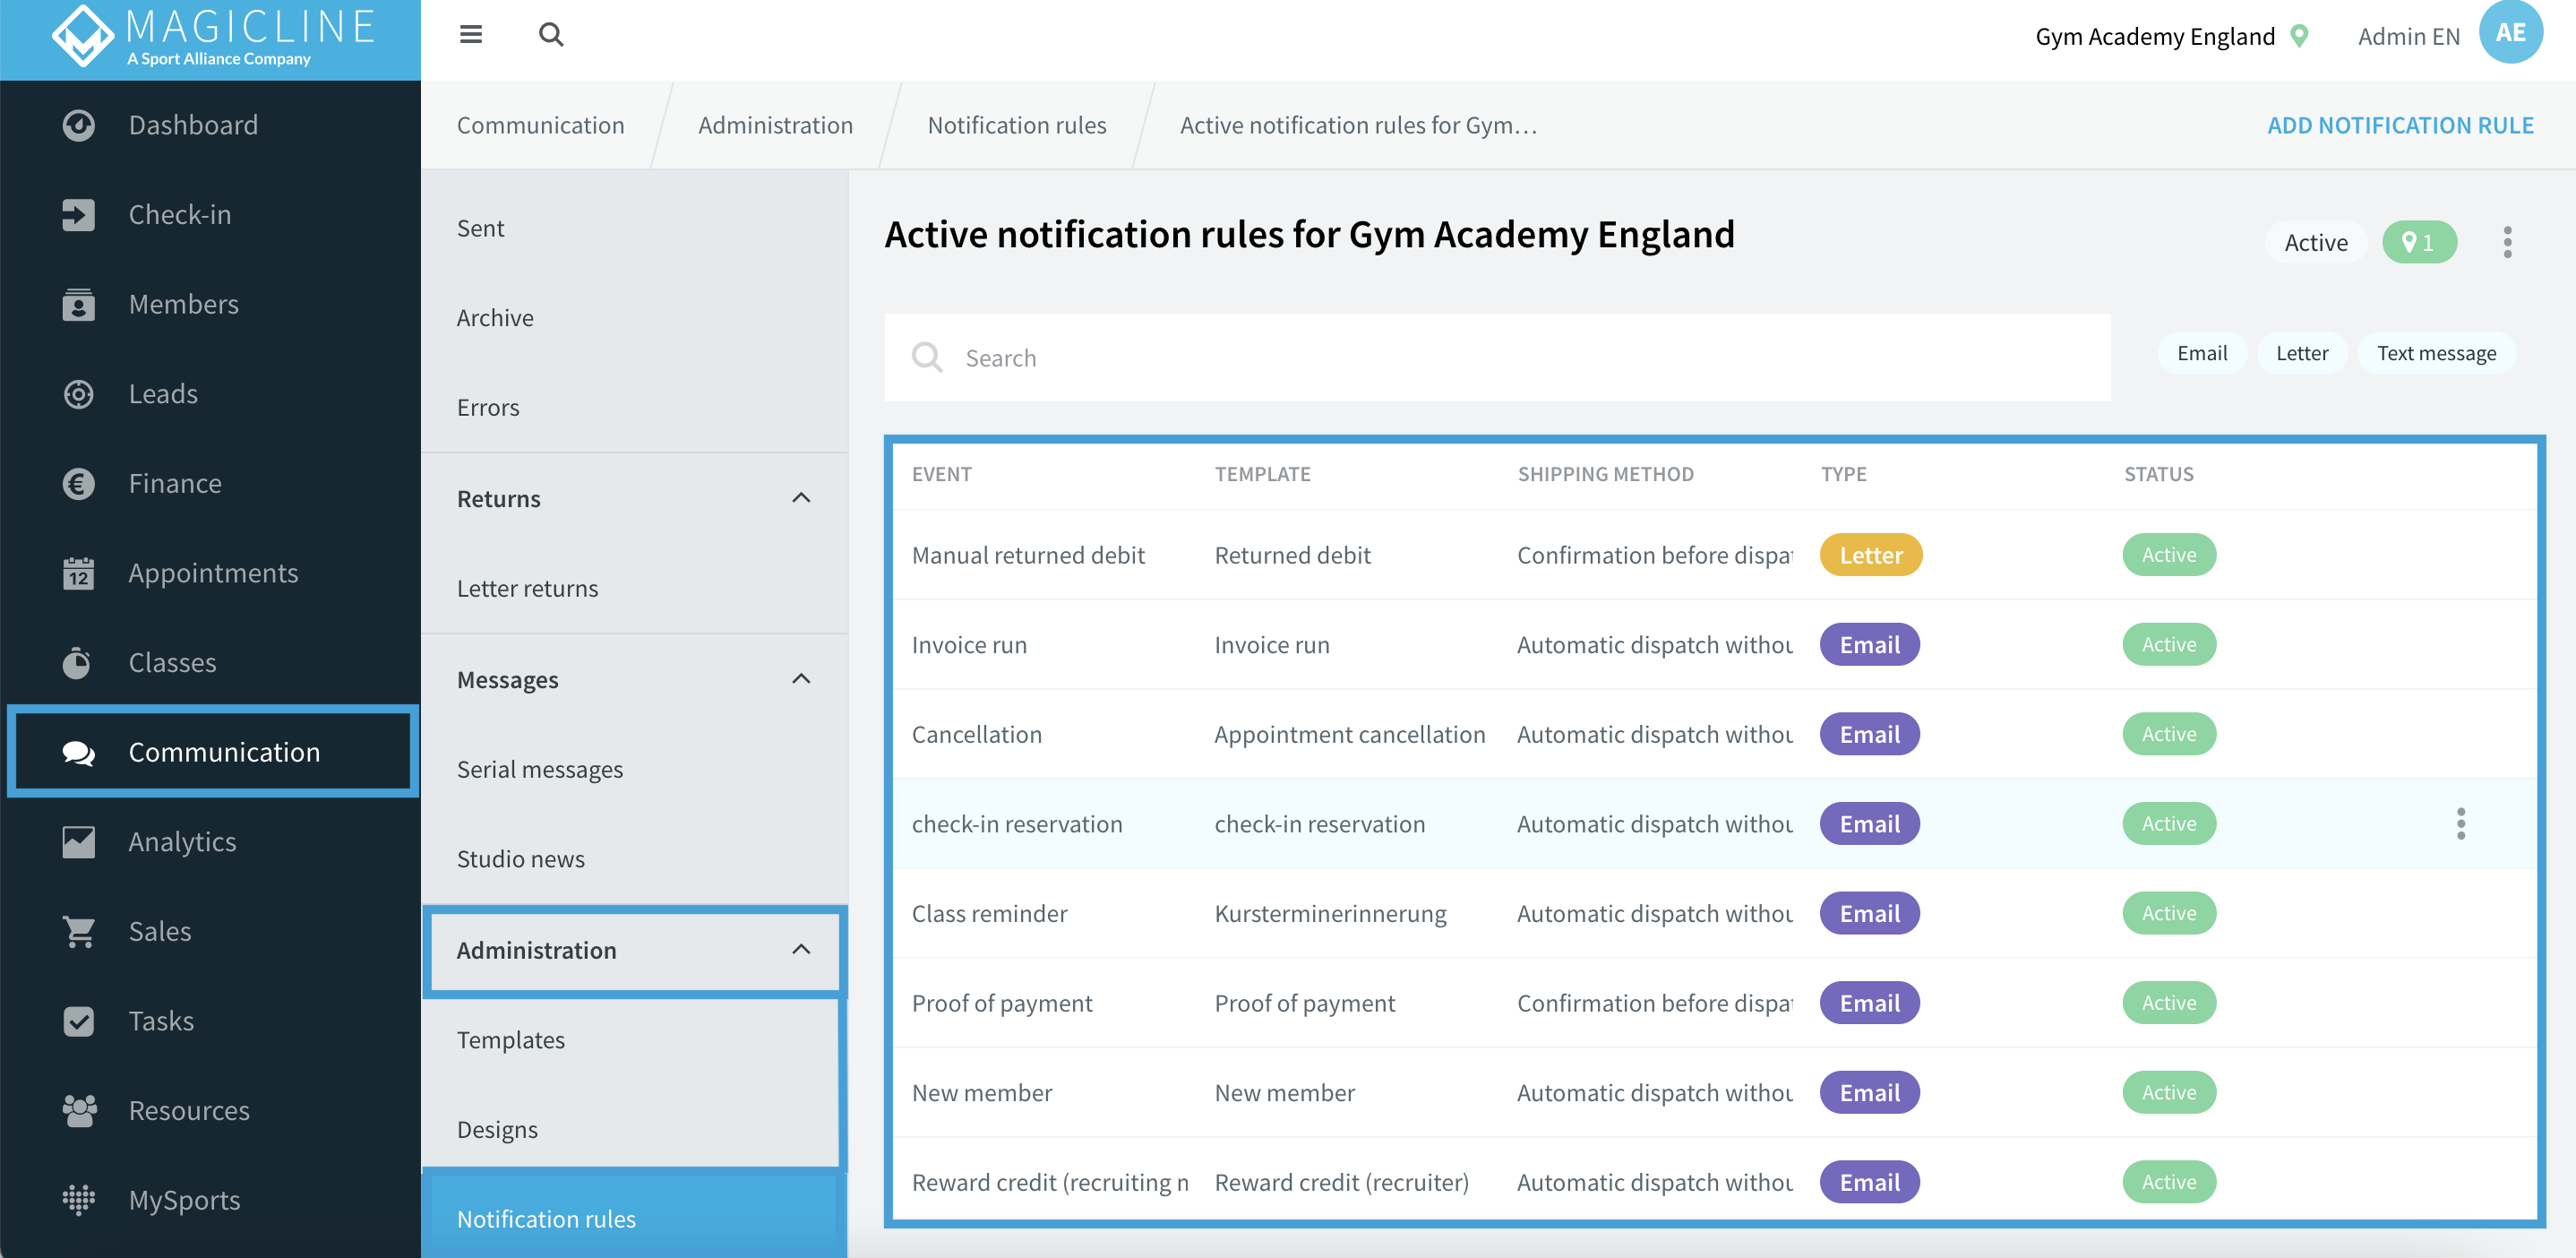Select the Classes stopwatch icon
2576x1258 pixels.
click(x=76, y=662)
